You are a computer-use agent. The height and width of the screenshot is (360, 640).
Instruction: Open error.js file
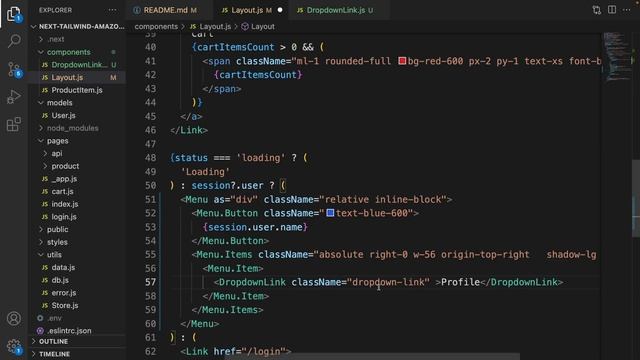tap(77, 293)
